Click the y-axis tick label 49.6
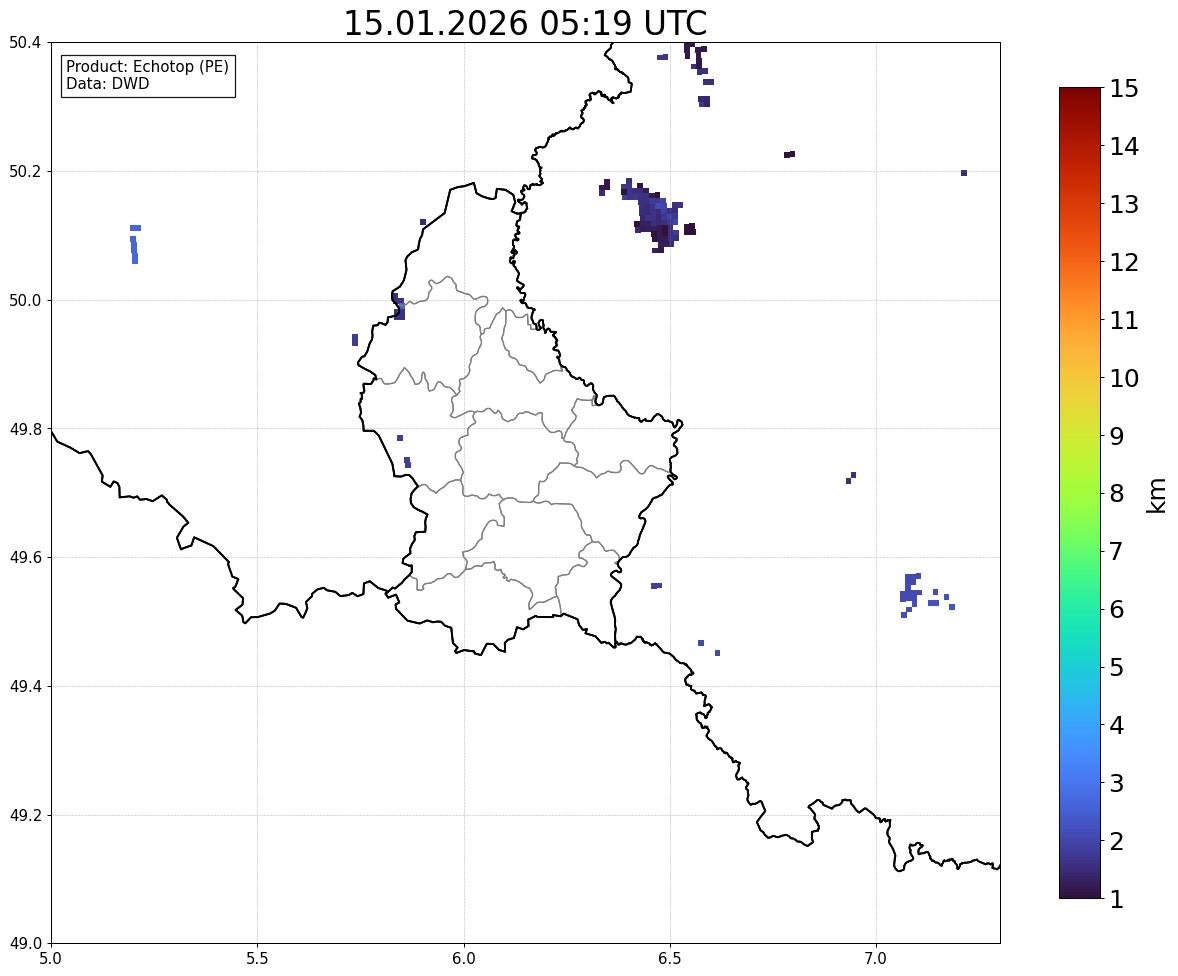The height and width of the screenshot is (976, 1178). (x=25, y=557)
